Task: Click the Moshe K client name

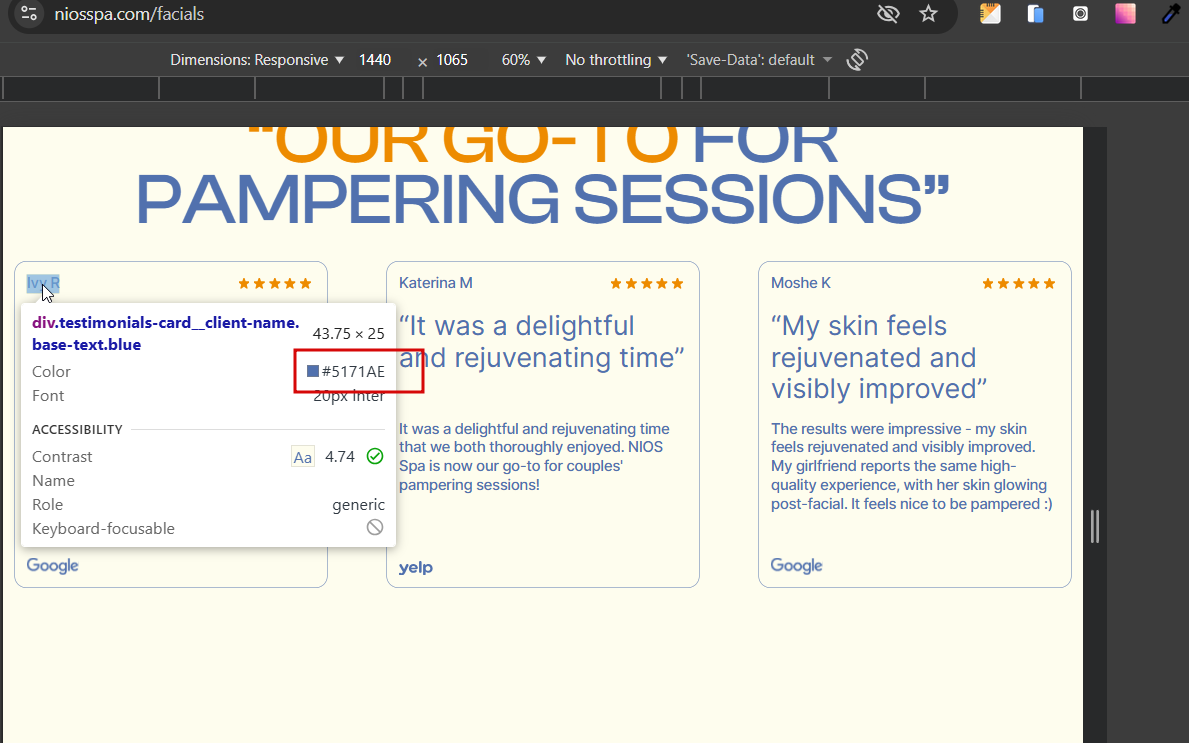Action: (x=801, y=283)
